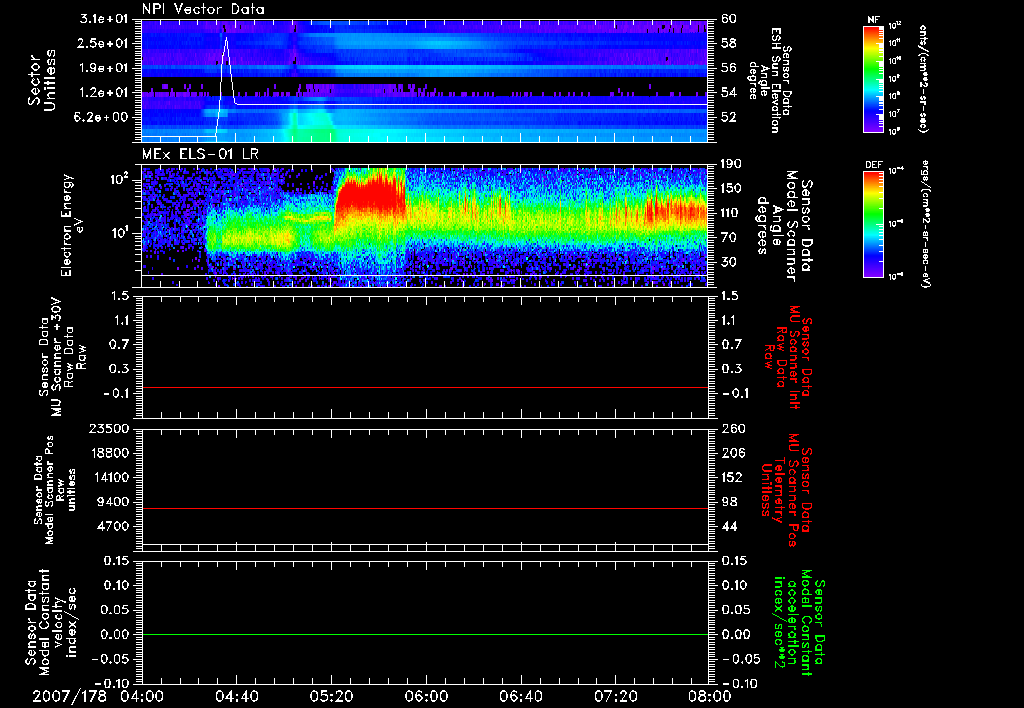
Task: Click the "ergs/(cm**2-sr-sec-eV)" DEF units label
Action: (x=925, y=223)
